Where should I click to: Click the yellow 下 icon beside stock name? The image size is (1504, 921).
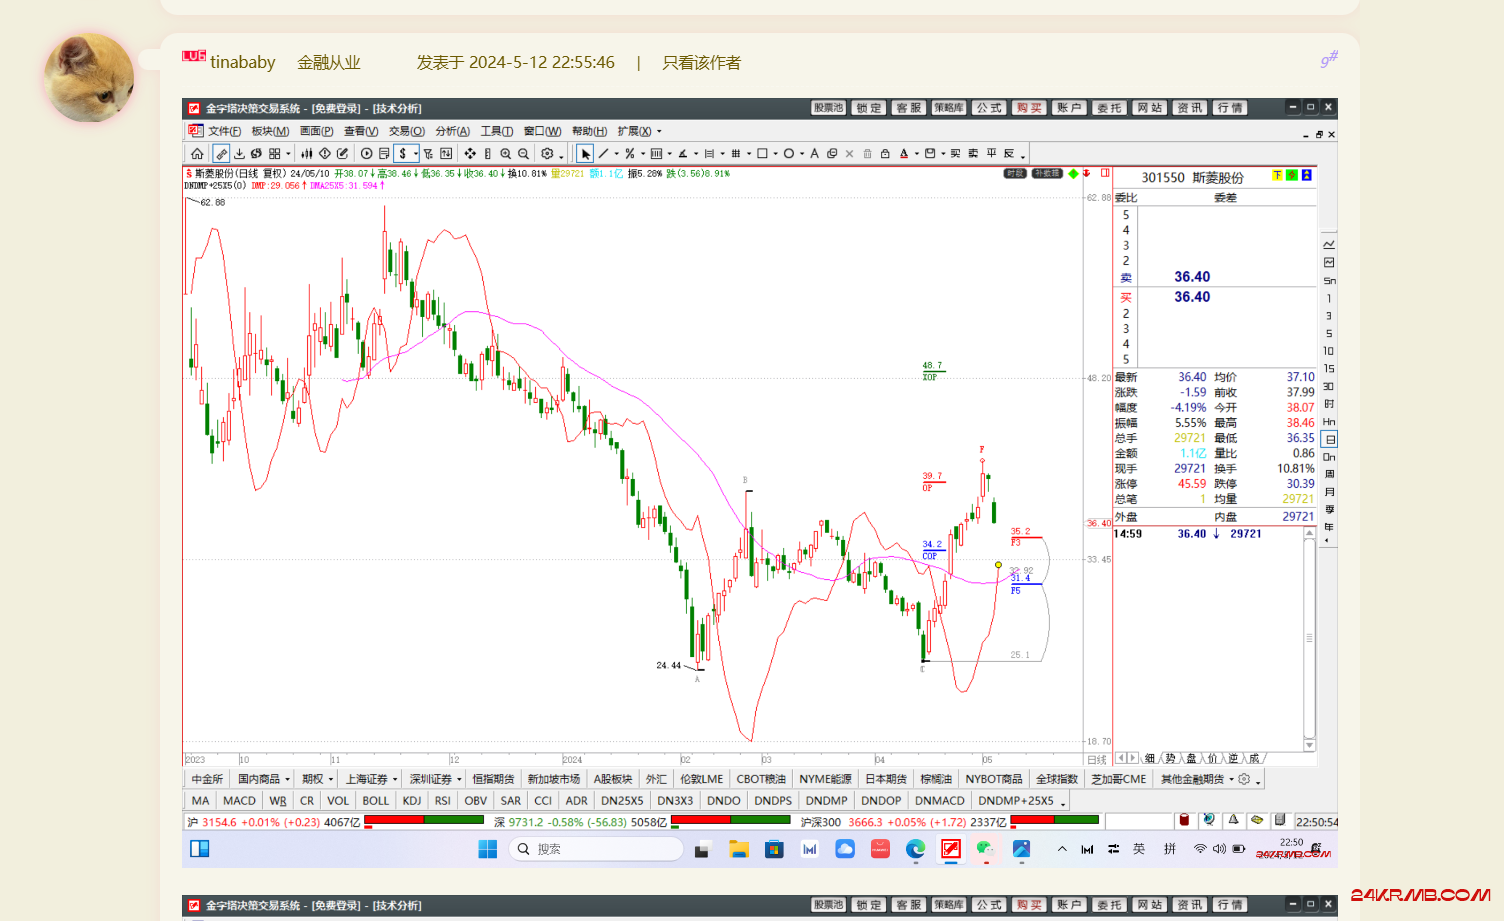pyautogui.click(x=1277, y=176)
